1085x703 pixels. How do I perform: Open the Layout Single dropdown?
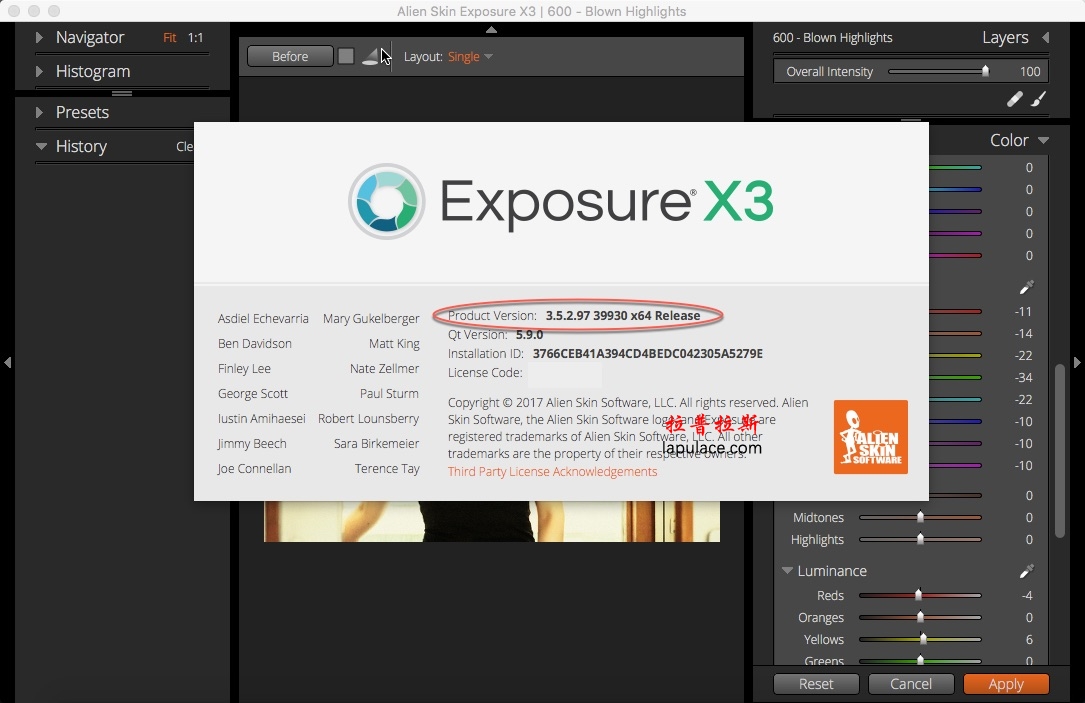(x=470, y=57)
